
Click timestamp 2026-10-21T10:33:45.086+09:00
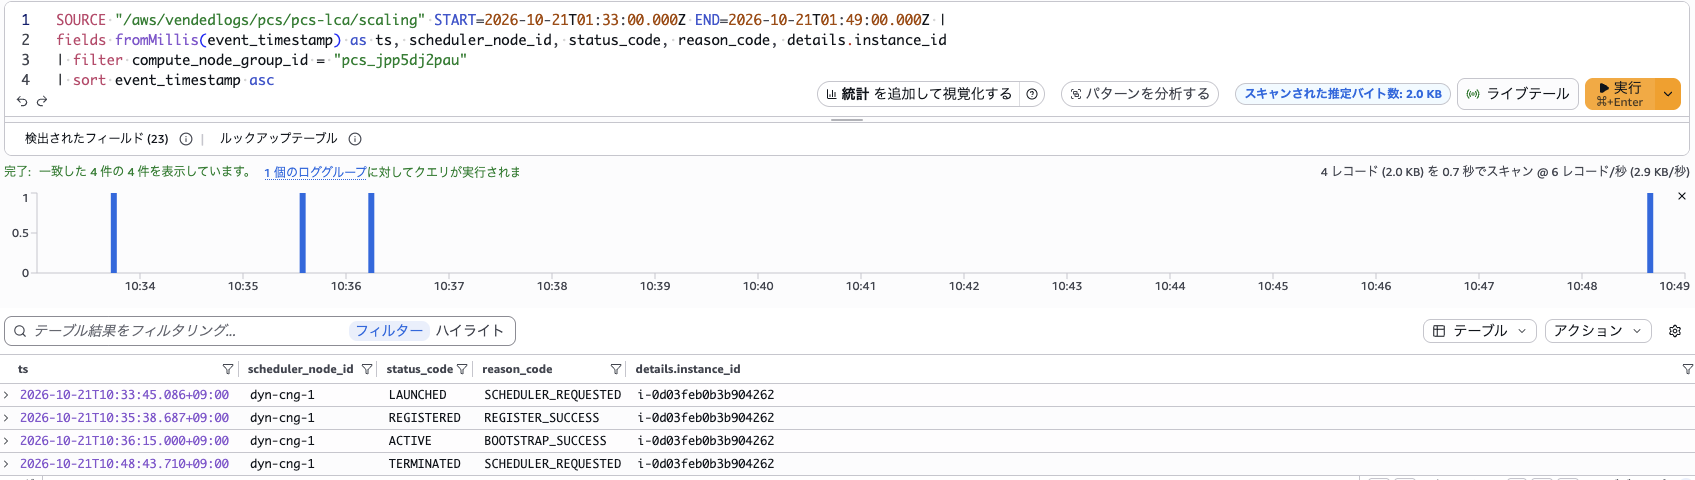click(124, 395)
